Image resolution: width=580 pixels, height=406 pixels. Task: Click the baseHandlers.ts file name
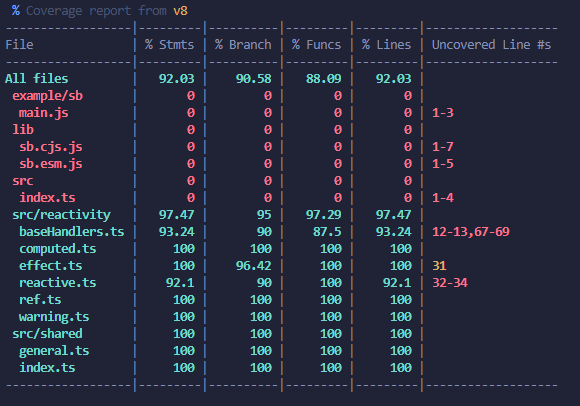point(71,232)
